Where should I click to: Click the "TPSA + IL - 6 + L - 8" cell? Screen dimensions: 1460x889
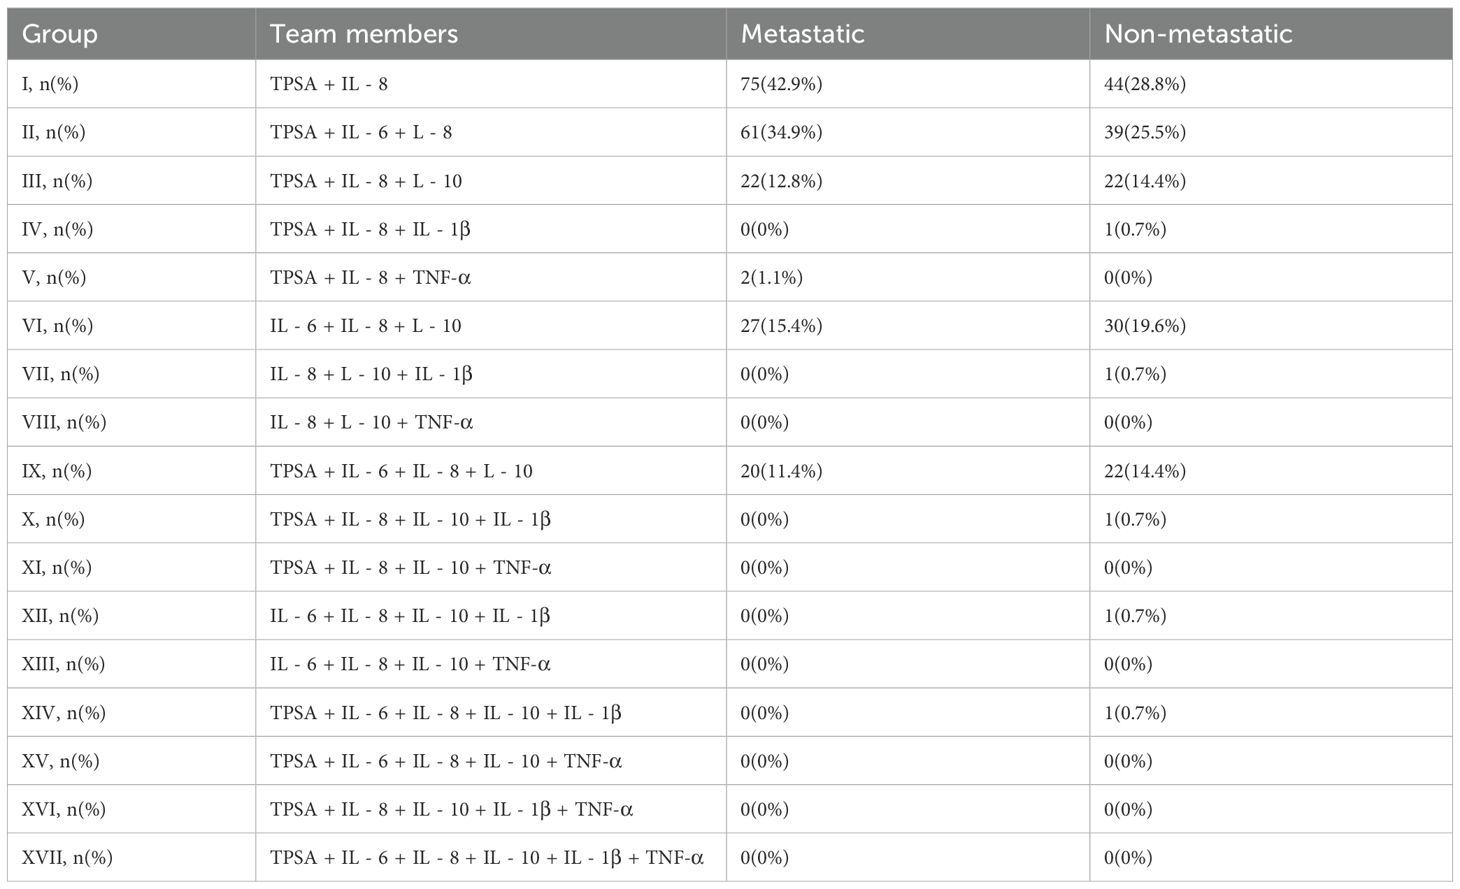(361, 132)
